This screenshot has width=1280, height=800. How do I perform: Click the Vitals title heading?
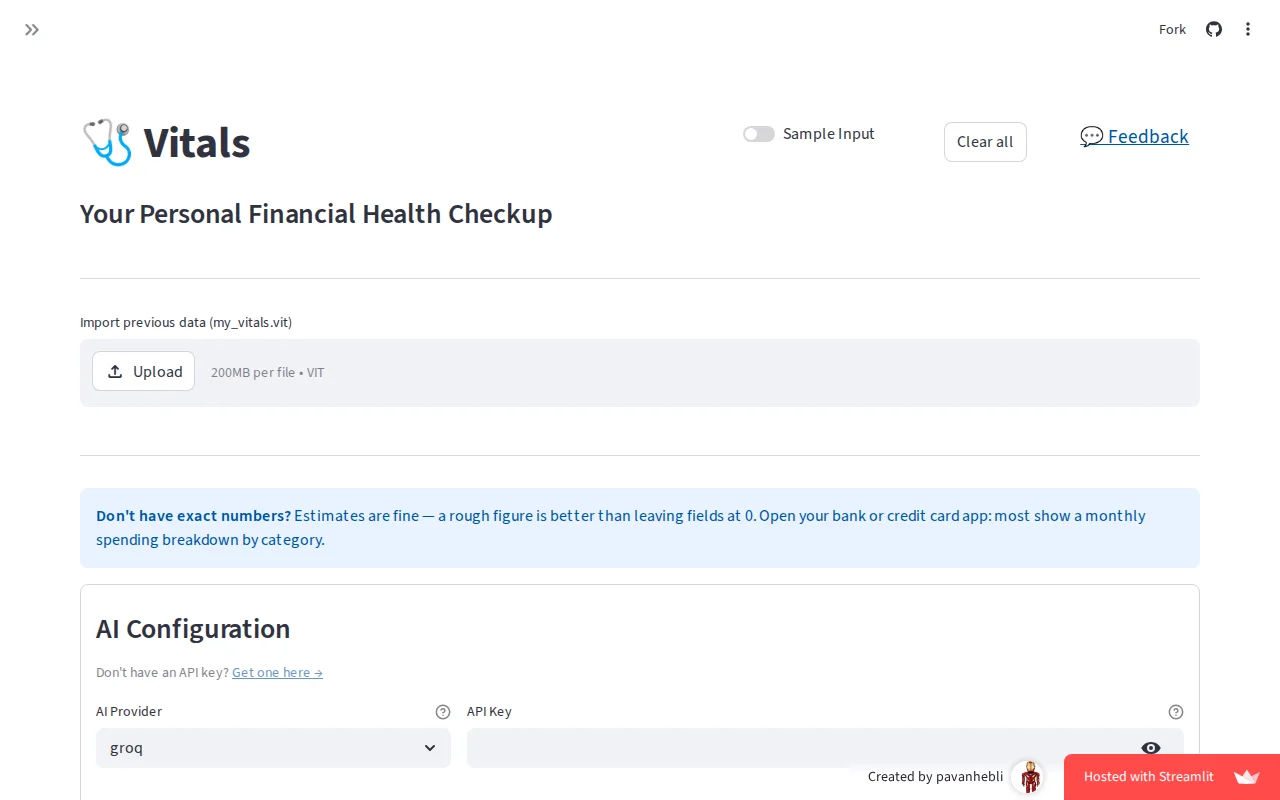tap(197, 142)
